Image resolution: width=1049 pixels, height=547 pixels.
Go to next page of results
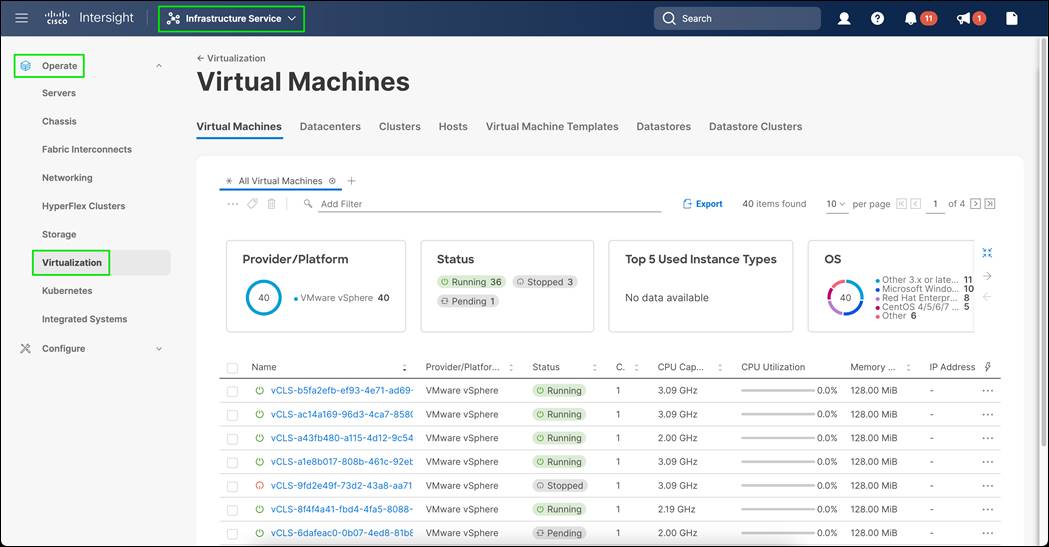coord(975,204)
